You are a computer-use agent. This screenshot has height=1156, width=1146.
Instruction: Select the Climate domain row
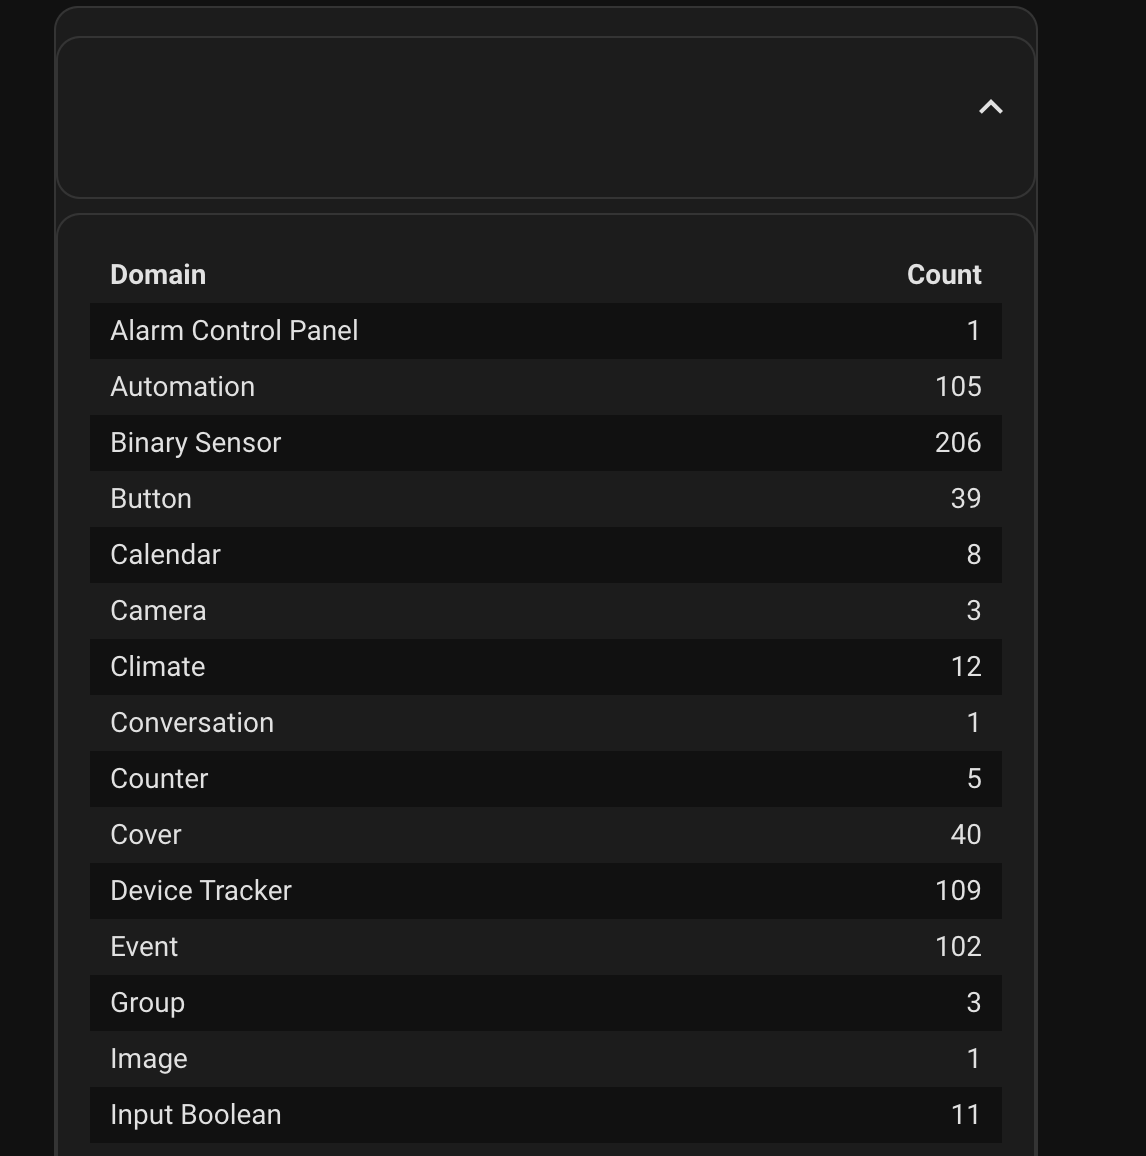(x=546, y=667)
